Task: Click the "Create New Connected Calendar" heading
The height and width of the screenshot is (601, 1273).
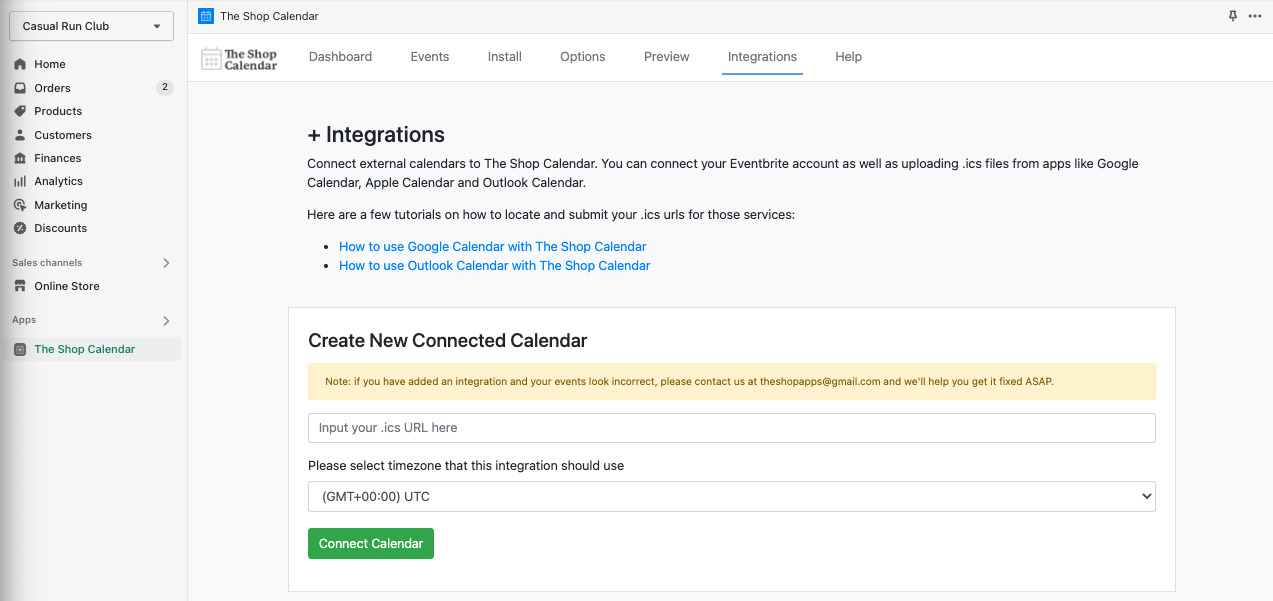Action: click(x=448, y=341)
